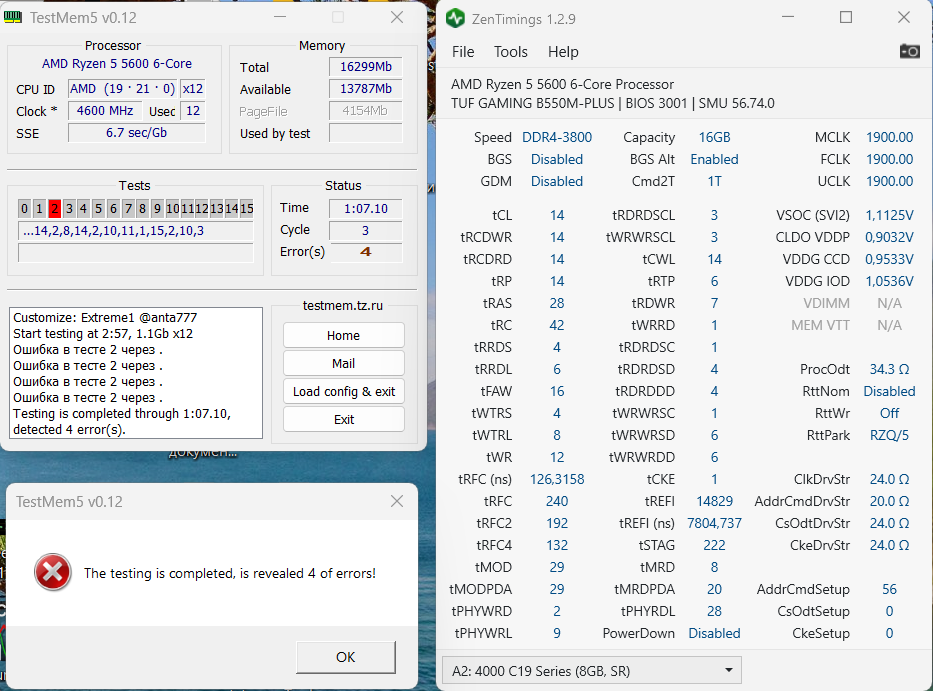Click the VSOC (SVI2) 1,1125V value
Screen dimensions: 933x691
pyautogui.click(x=889, y=215)
